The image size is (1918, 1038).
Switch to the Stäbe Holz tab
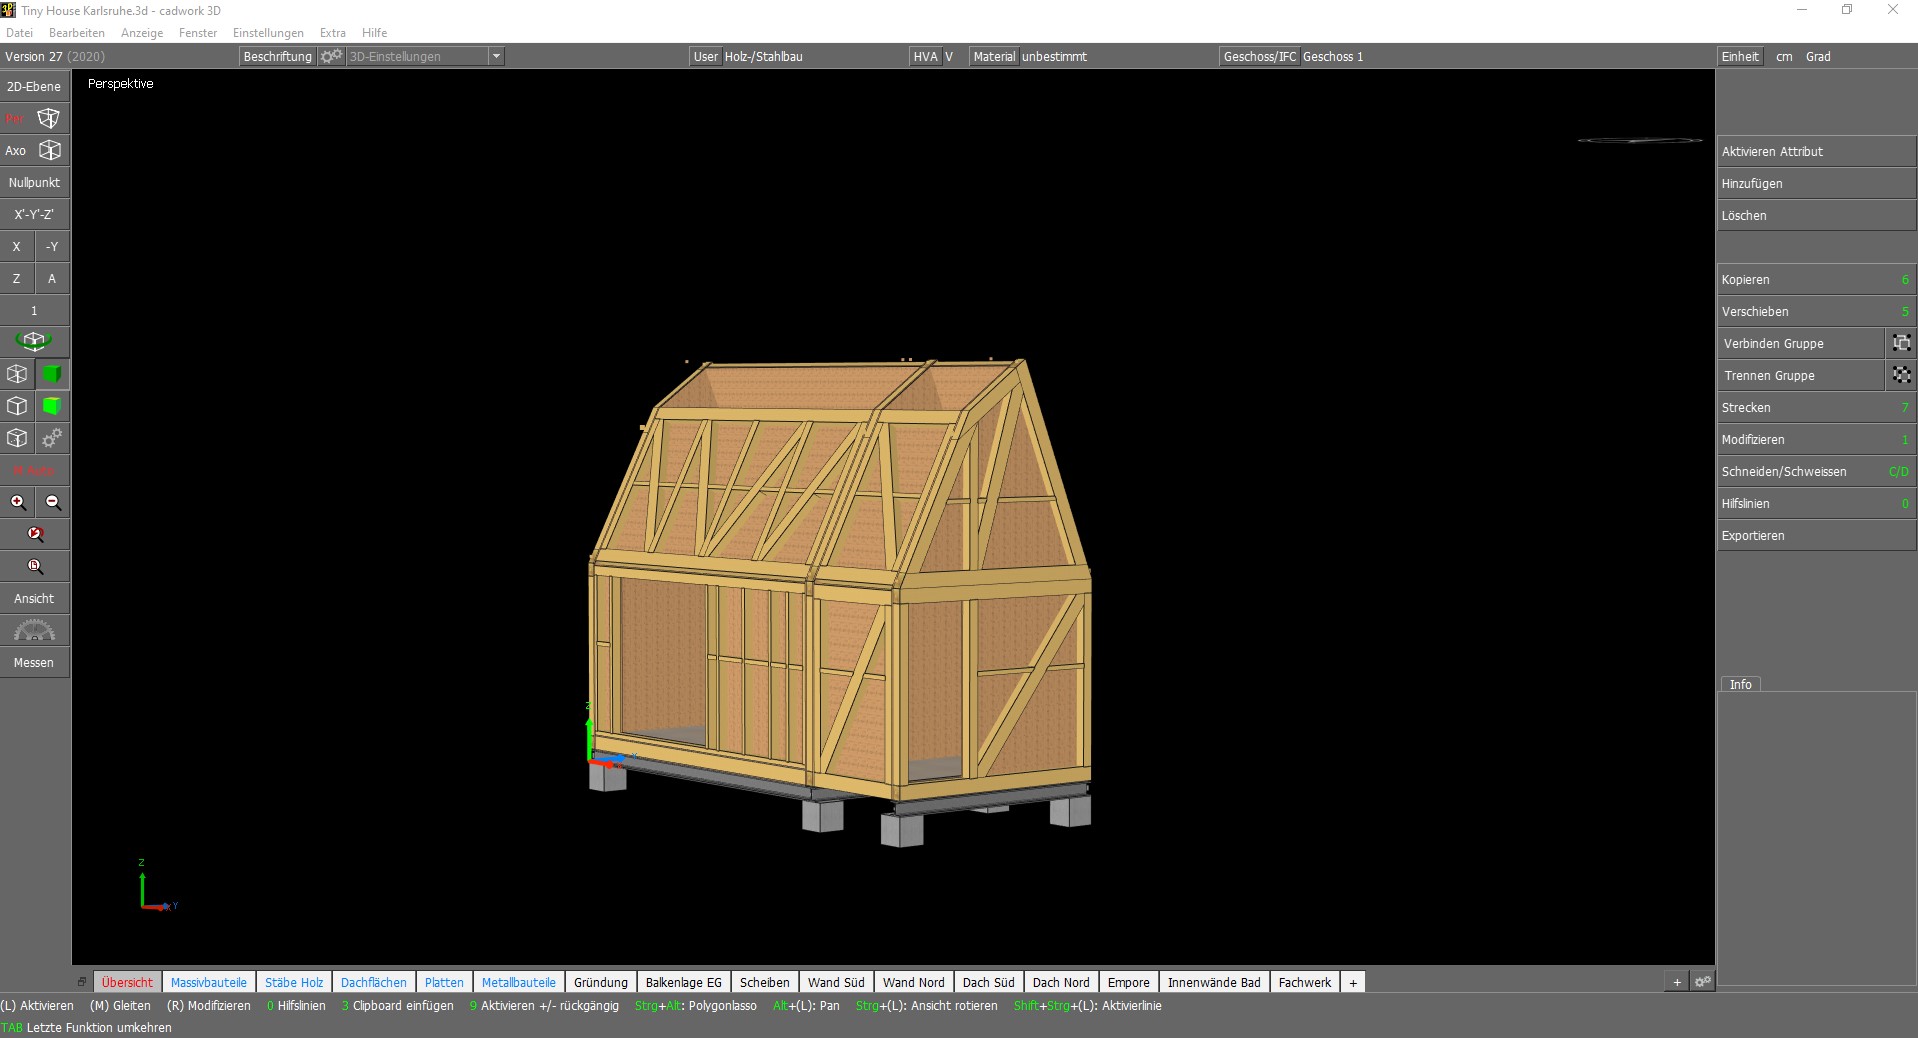point(294,982)
